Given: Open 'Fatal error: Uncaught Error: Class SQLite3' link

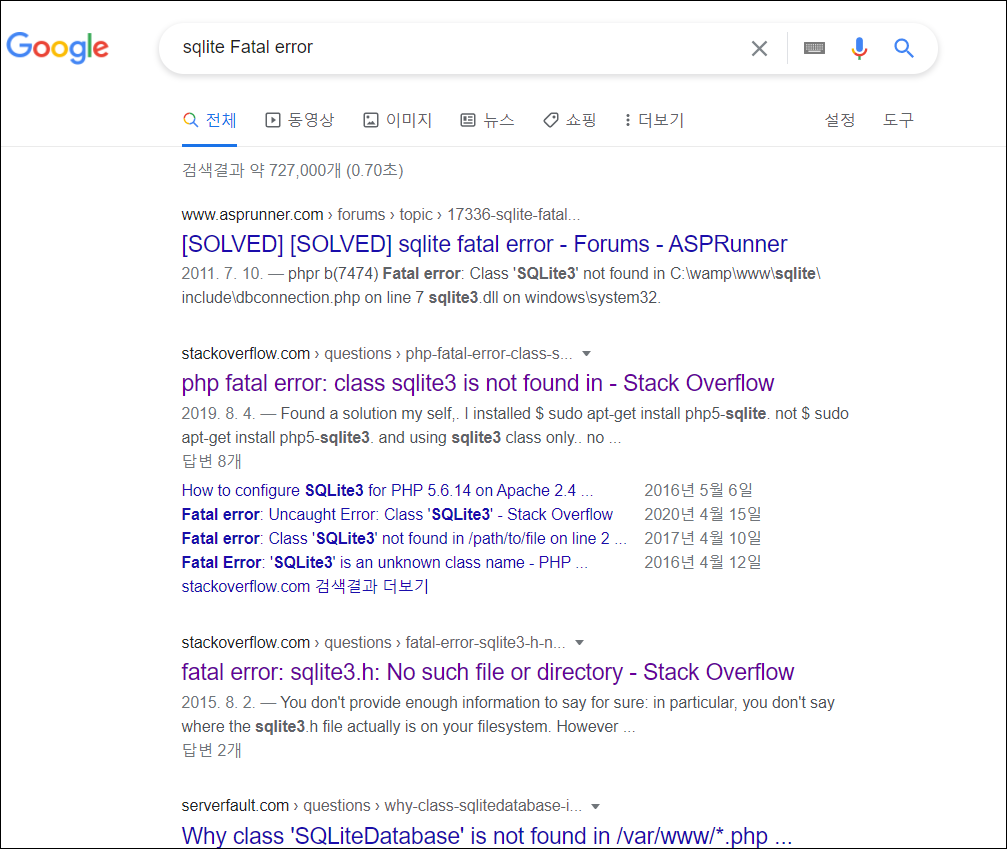Looking at the screenshot, I should [x=397, y=514].
